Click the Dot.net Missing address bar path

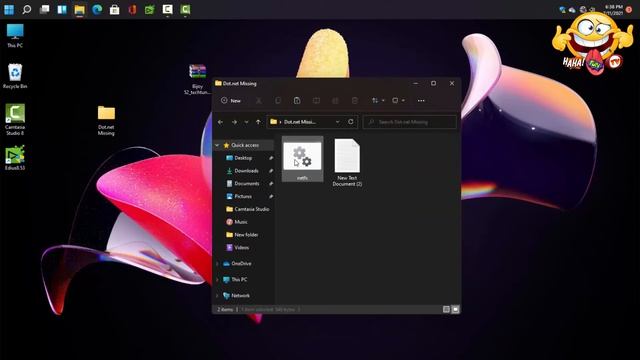(x=300, y=122)
